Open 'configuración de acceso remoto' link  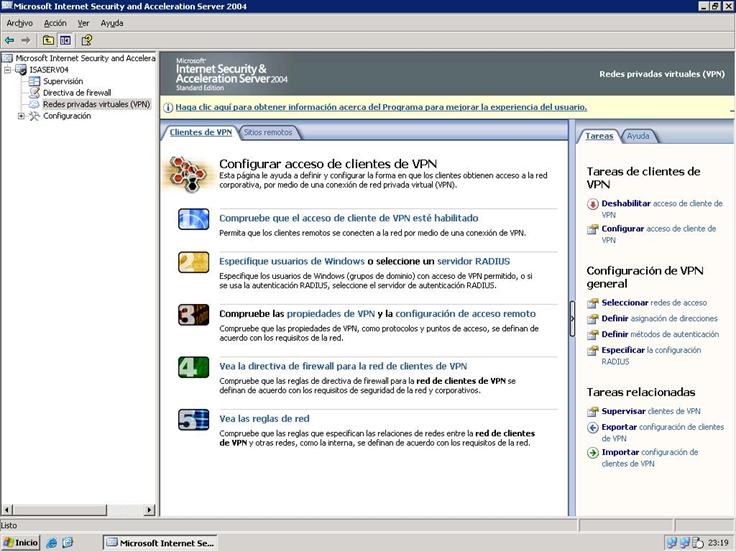point(466,314)
